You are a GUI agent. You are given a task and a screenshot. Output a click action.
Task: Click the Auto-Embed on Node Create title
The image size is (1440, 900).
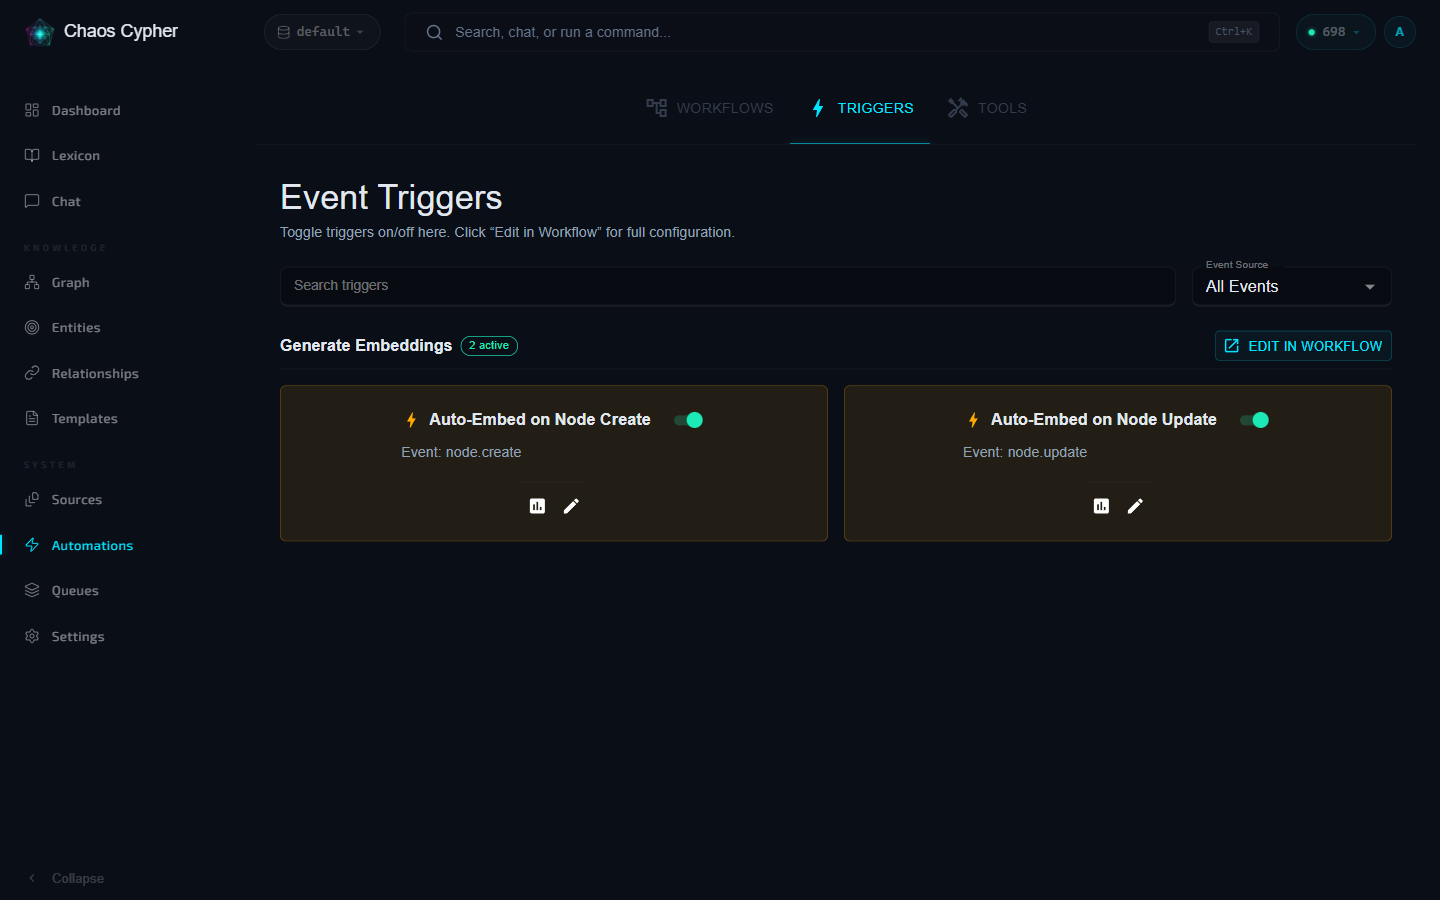(540, 420)
